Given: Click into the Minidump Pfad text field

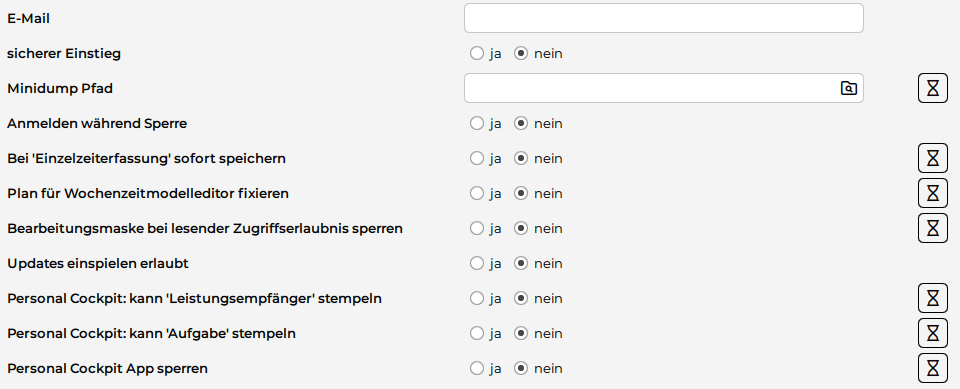Looking at the screenshot, I should 650,88.
